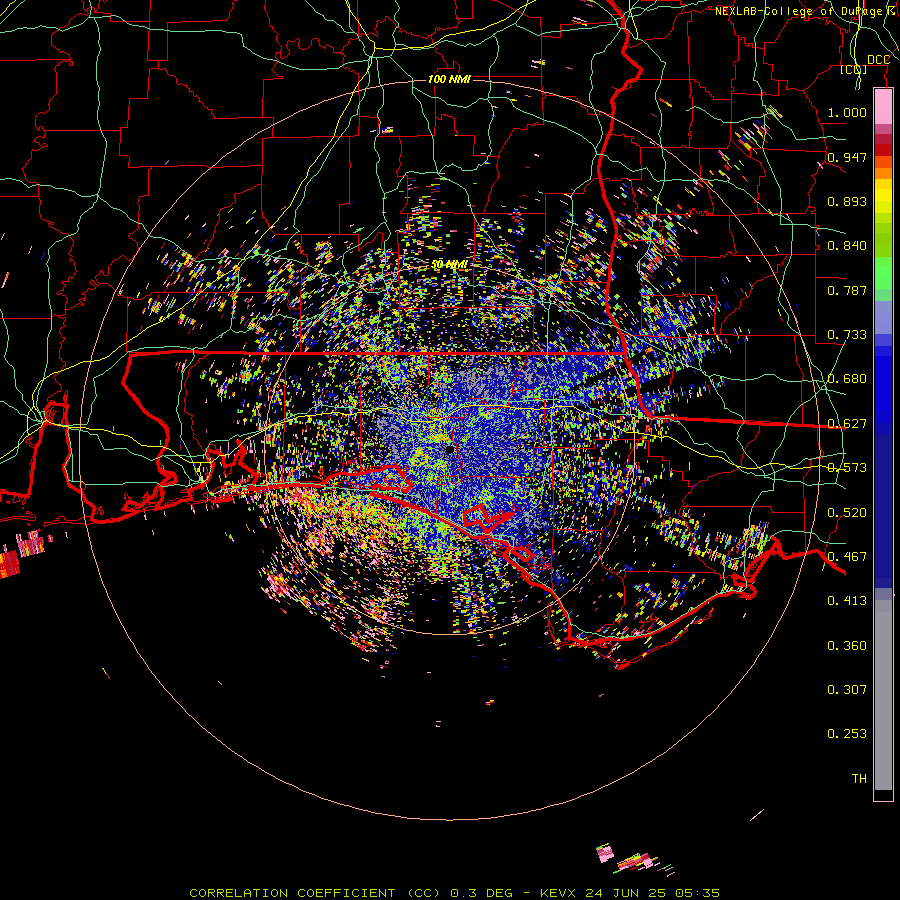Click the 0.947 color scale value

pos(847,157)
